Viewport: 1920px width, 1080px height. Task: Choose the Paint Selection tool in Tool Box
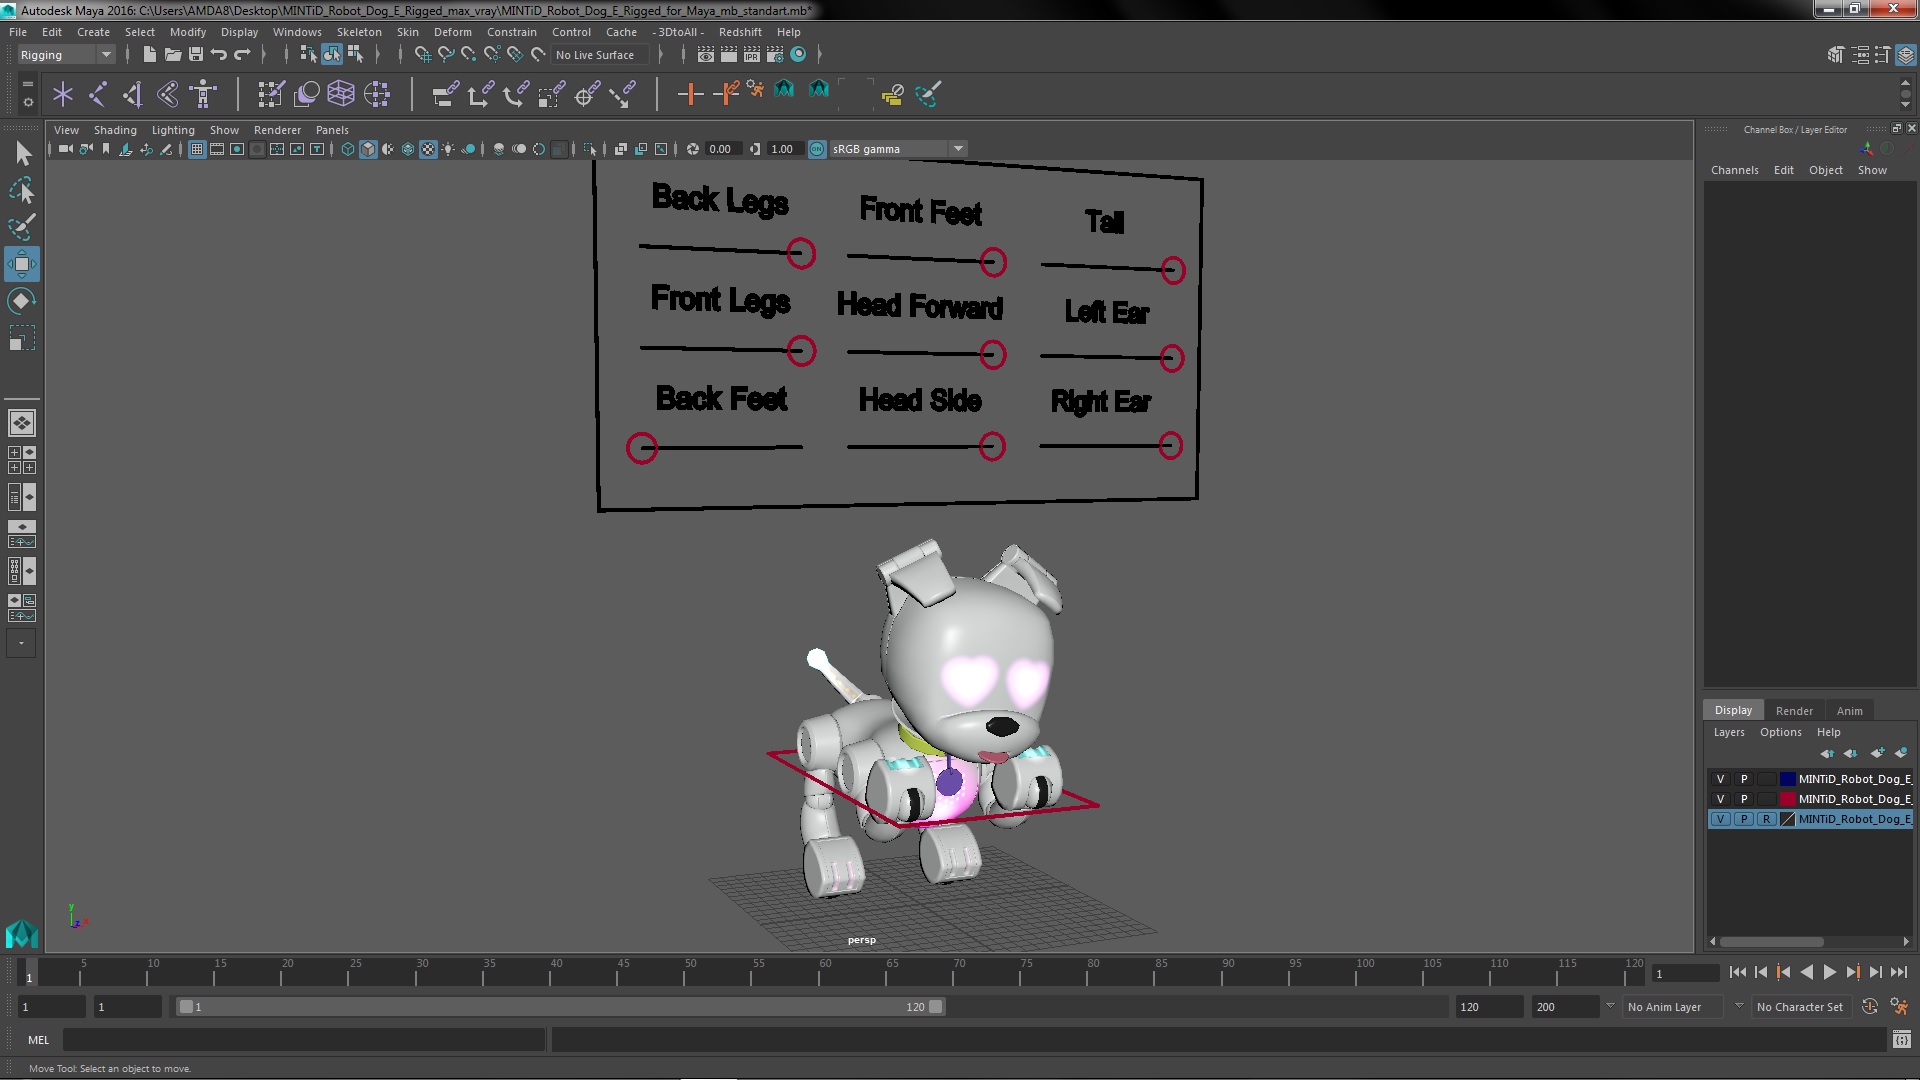[x=22, y=227]
